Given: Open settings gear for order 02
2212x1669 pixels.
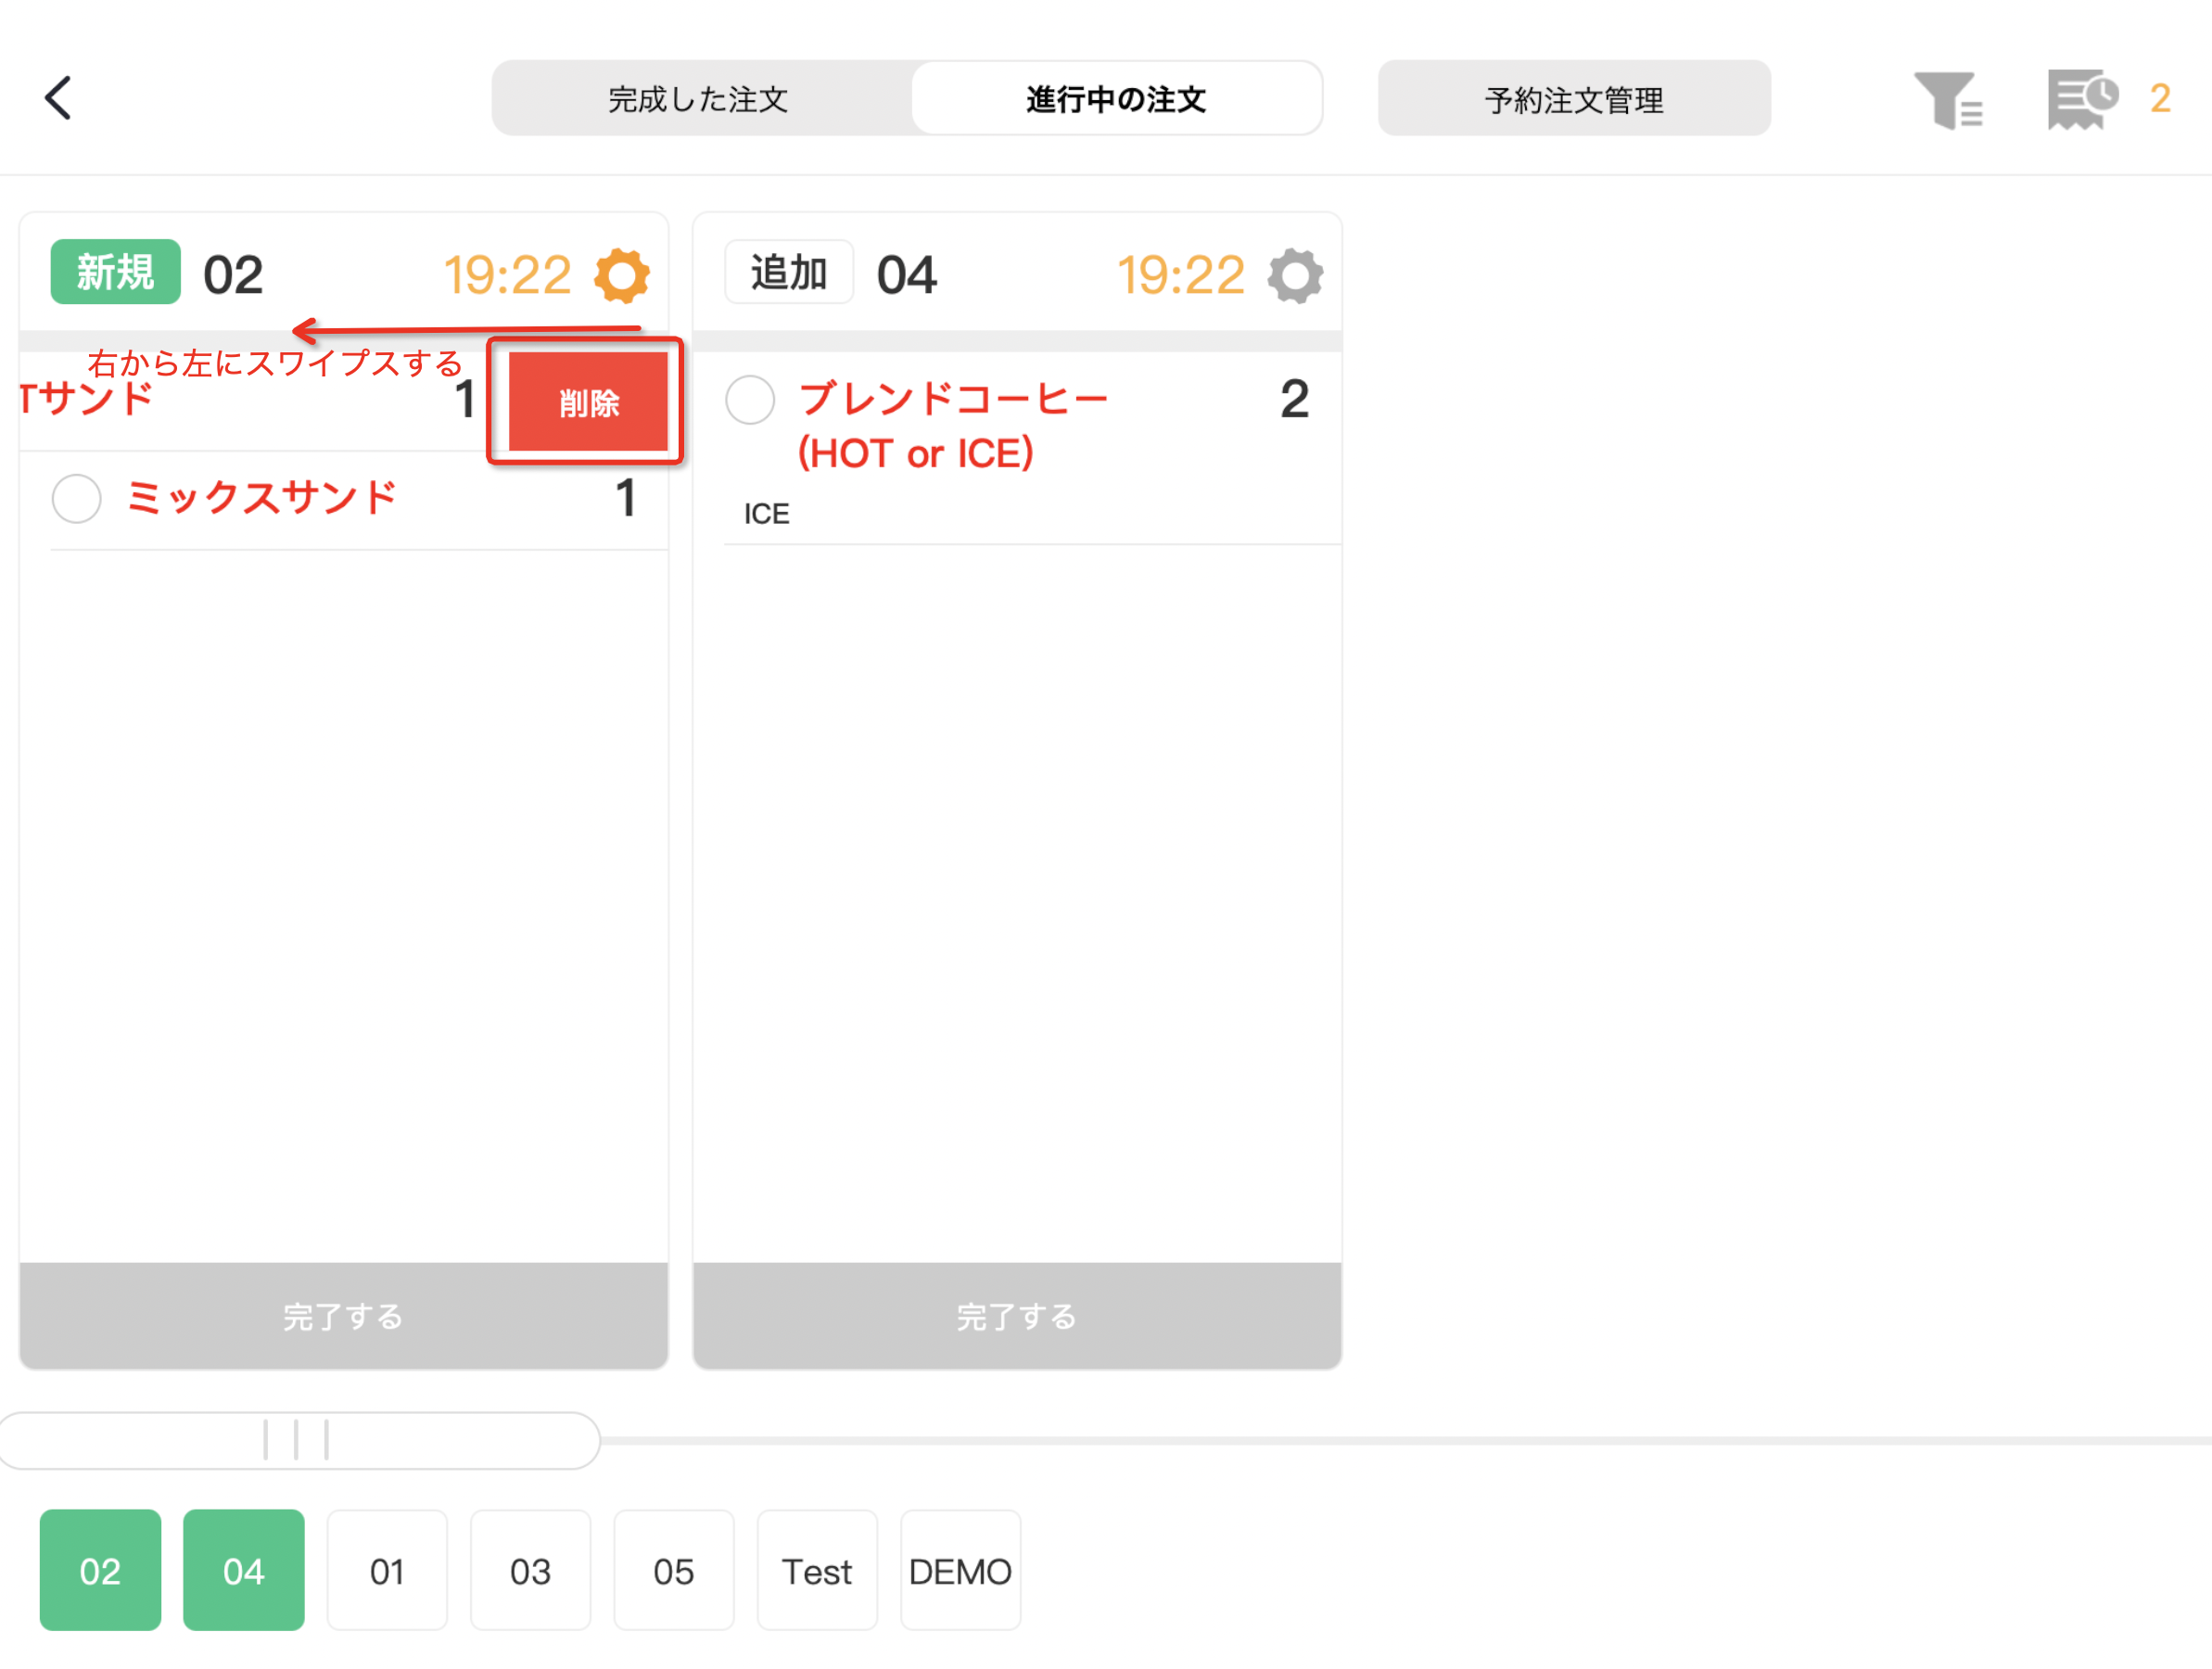Looking at the screenshot, I should (622, 275).
